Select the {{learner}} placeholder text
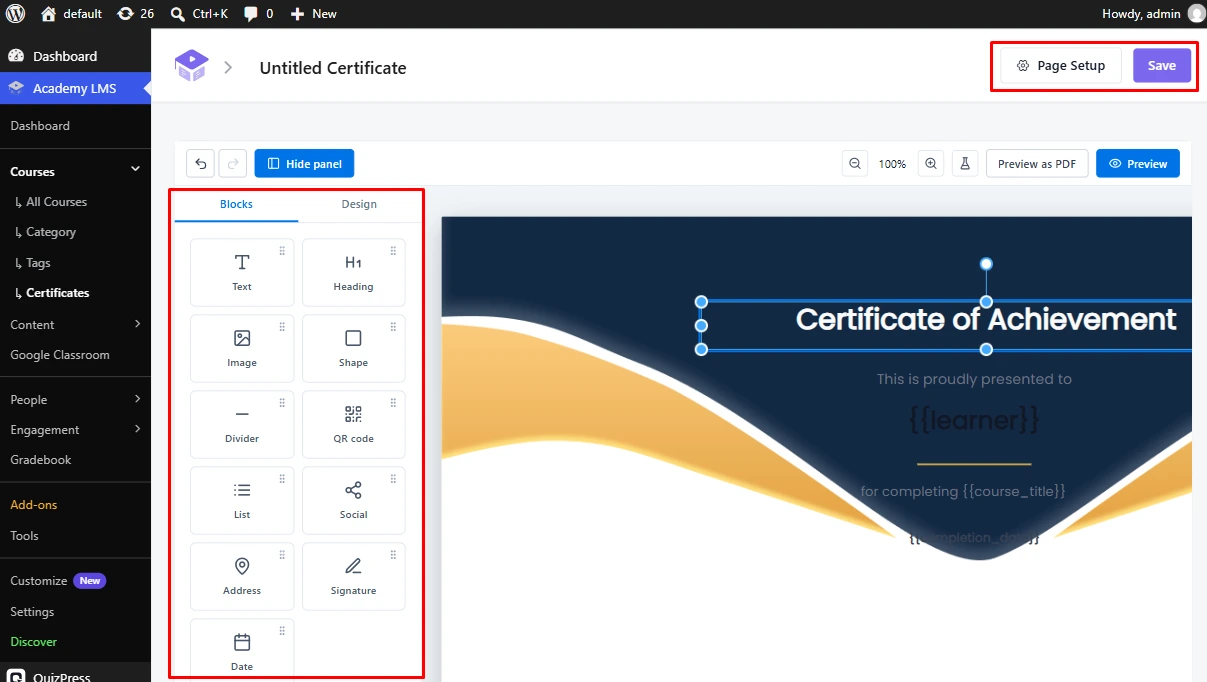 [974, 419]
